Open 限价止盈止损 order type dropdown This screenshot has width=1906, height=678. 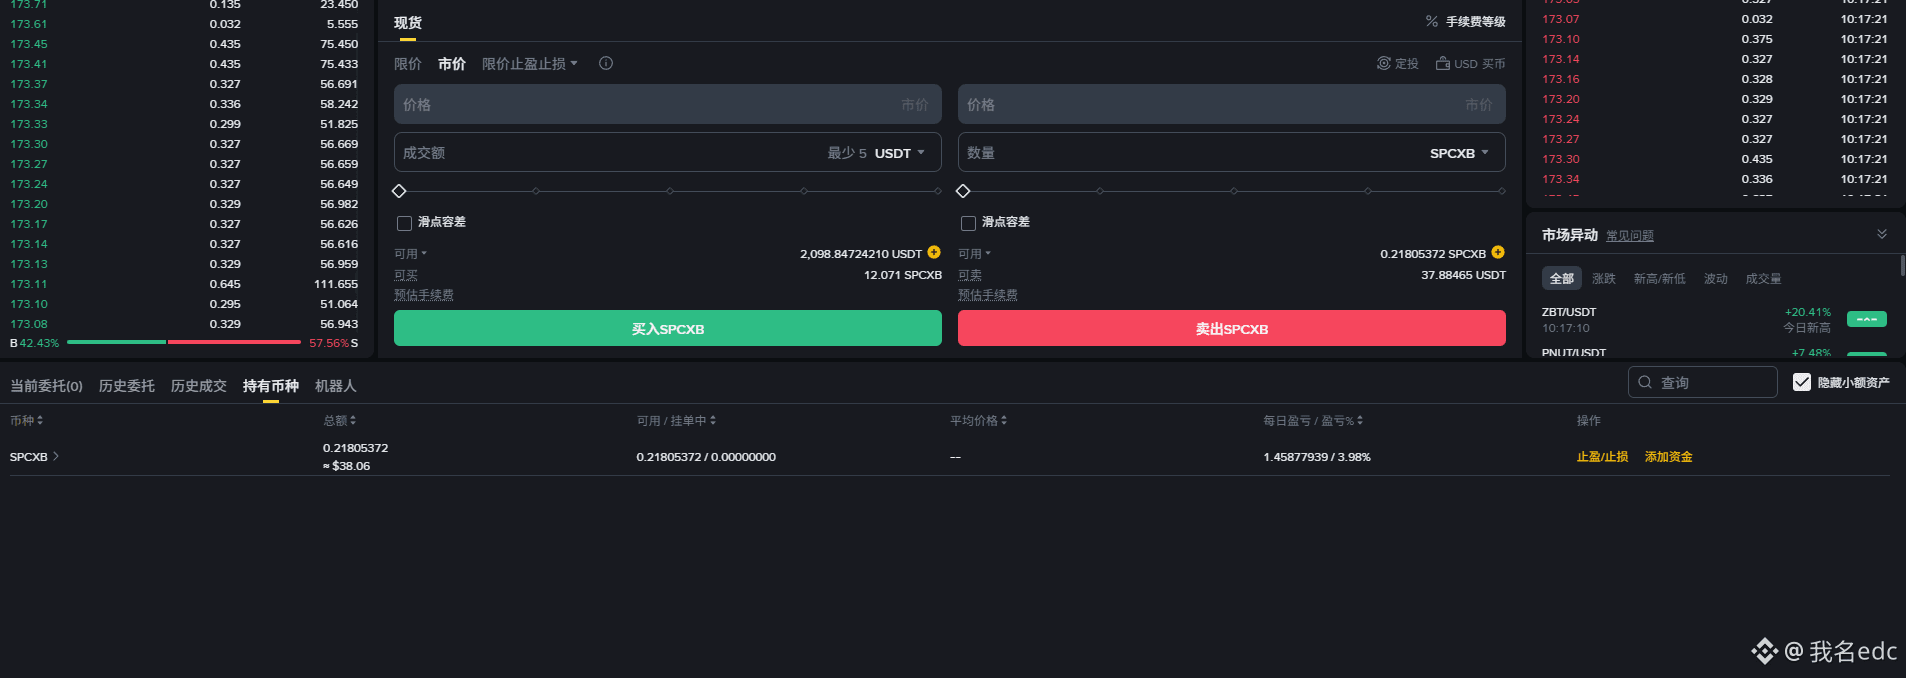tap(530, 63)
